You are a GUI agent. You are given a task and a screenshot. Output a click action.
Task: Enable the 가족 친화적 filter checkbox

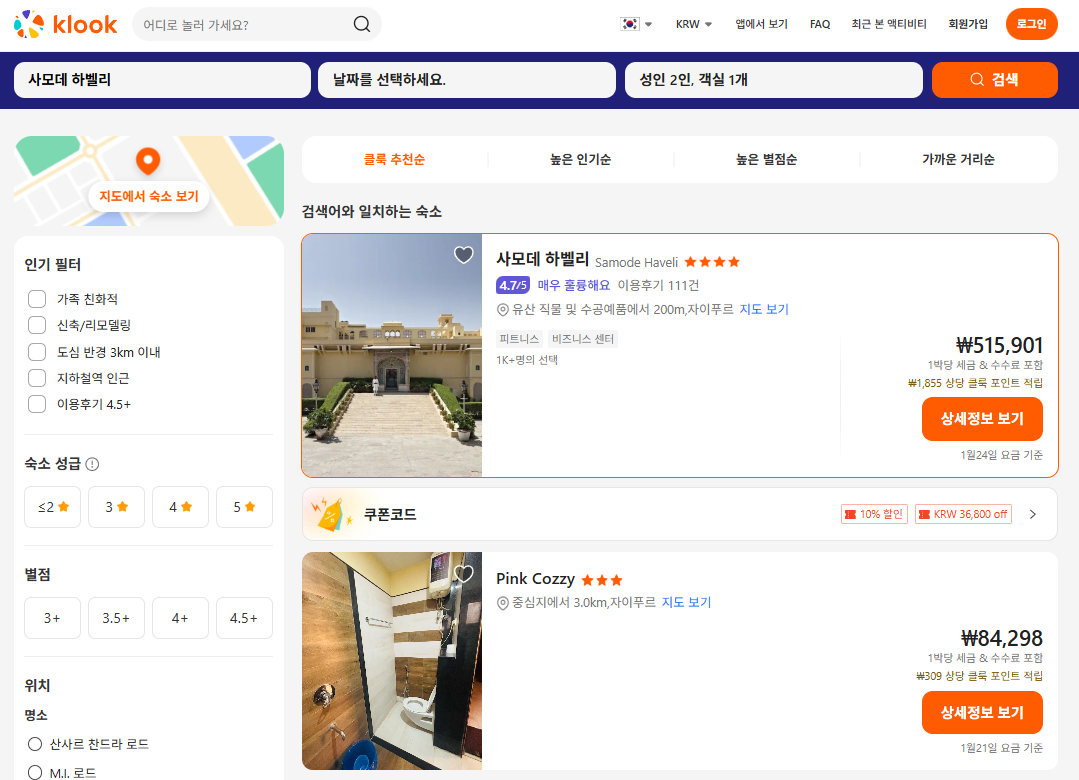click(37, 299)
